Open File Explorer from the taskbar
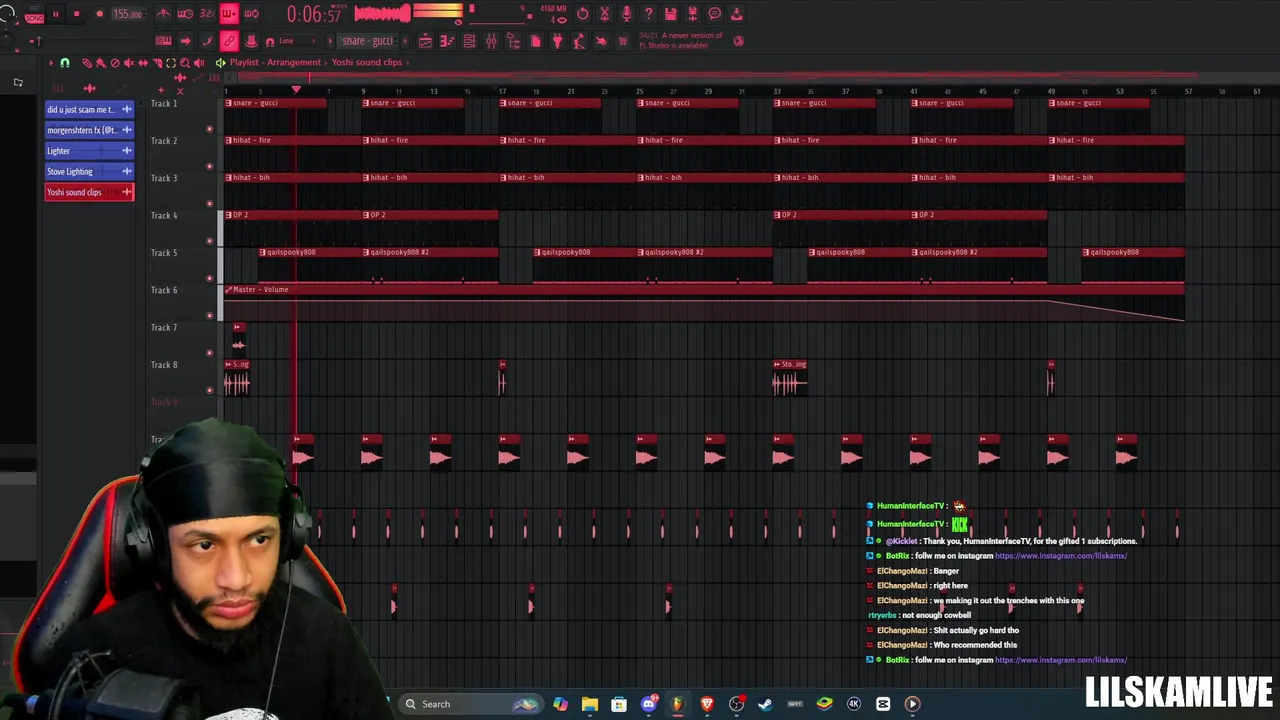 tap(590, 704)
